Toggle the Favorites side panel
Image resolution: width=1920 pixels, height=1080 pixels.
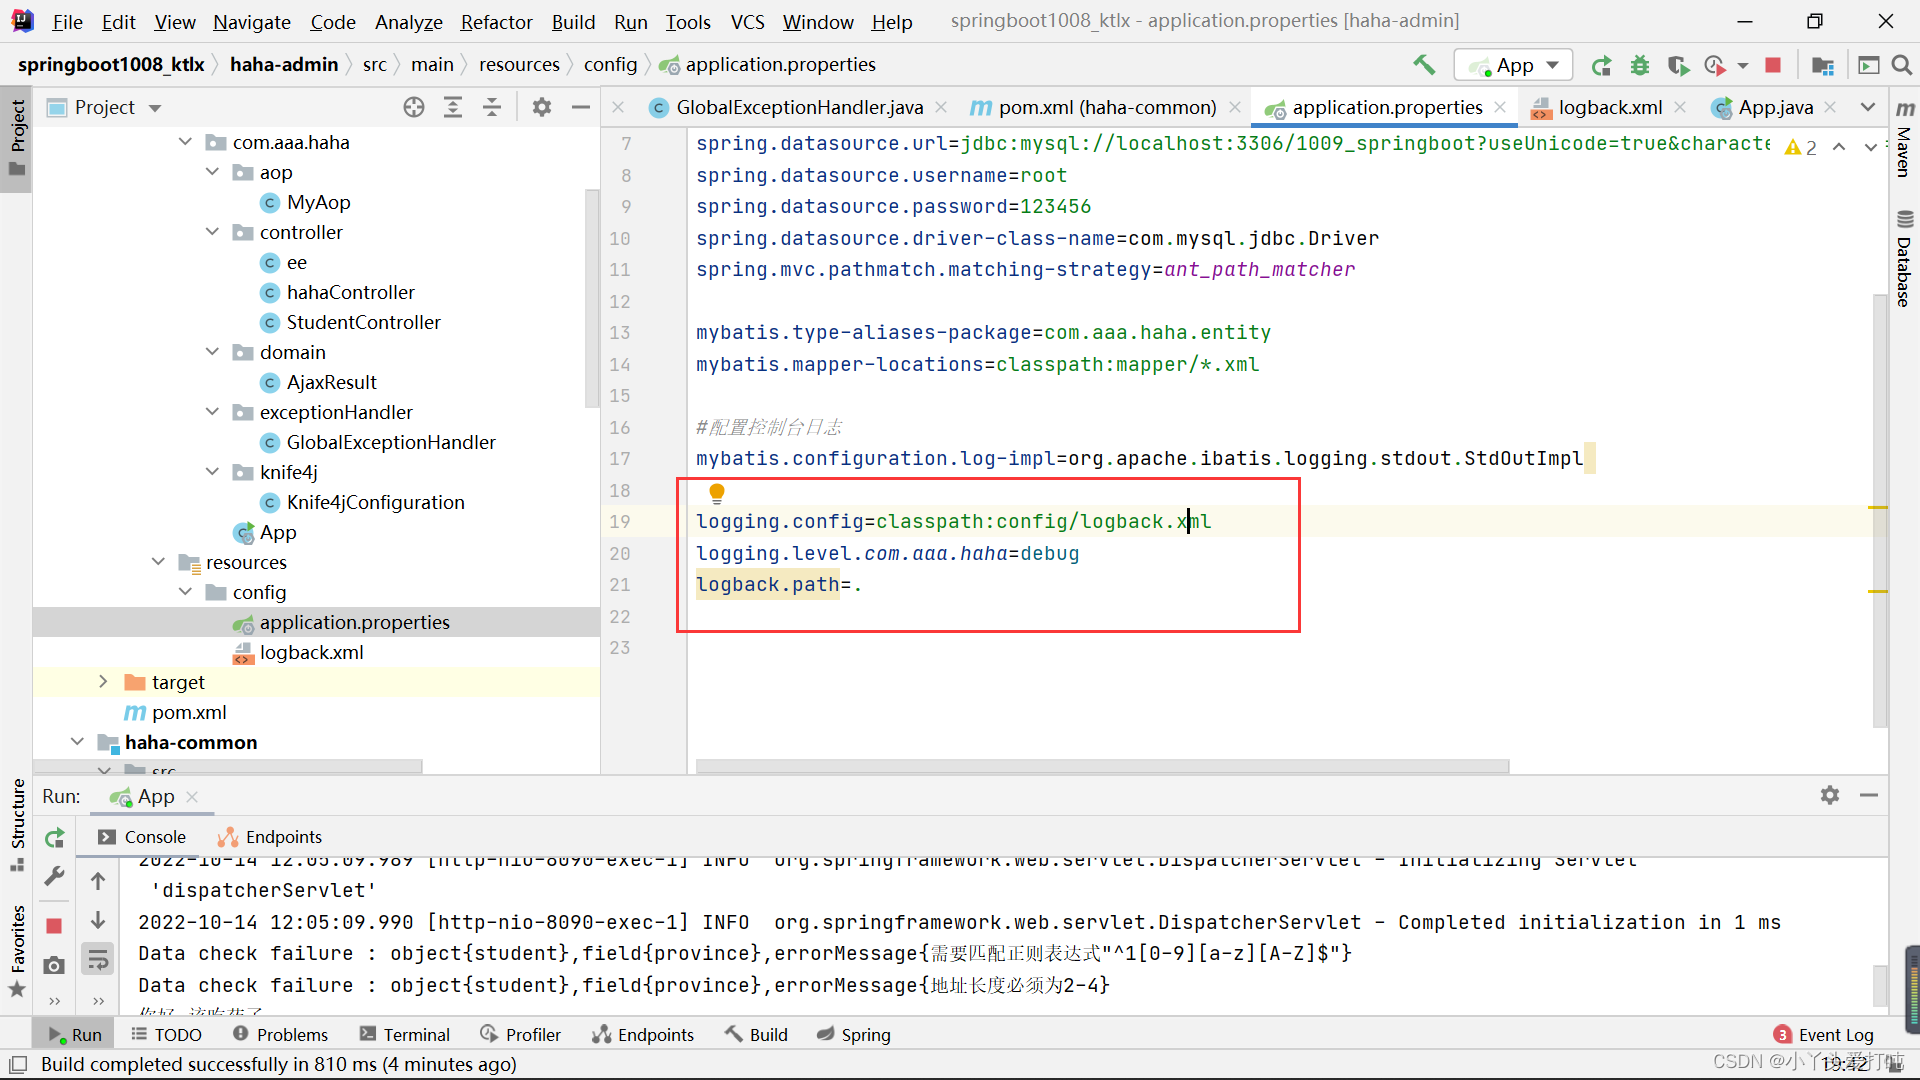[x=17, y=950]
